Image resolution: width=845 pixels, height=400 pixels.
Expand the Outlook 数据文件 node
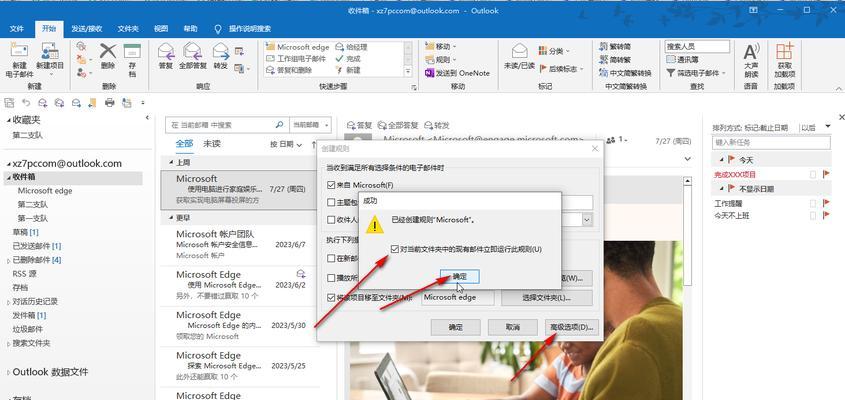click(x=9, y=373)
